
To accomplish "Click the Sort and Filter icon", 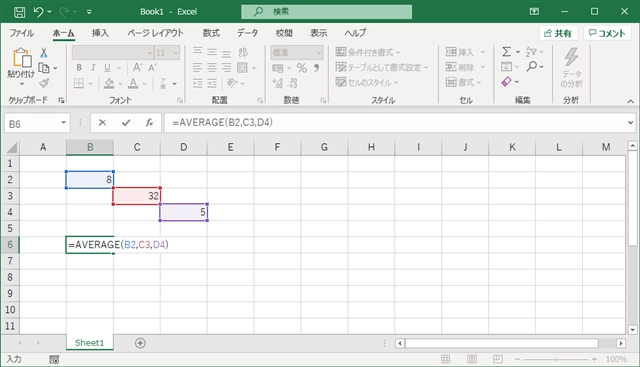I will pos(531,52).
